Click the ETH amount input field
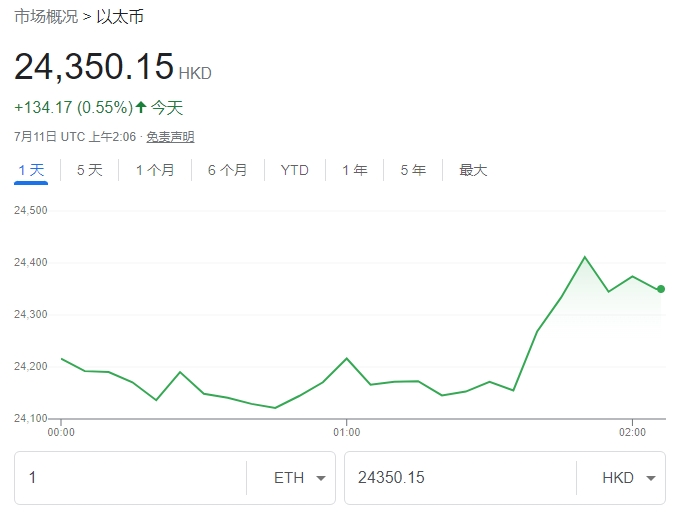This screenshot has width=674, height=515. point(130,478)
